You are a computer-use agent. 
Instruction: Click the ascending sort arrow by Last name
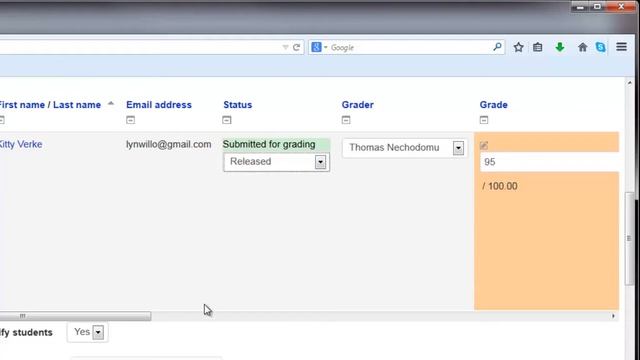(111, 104)
